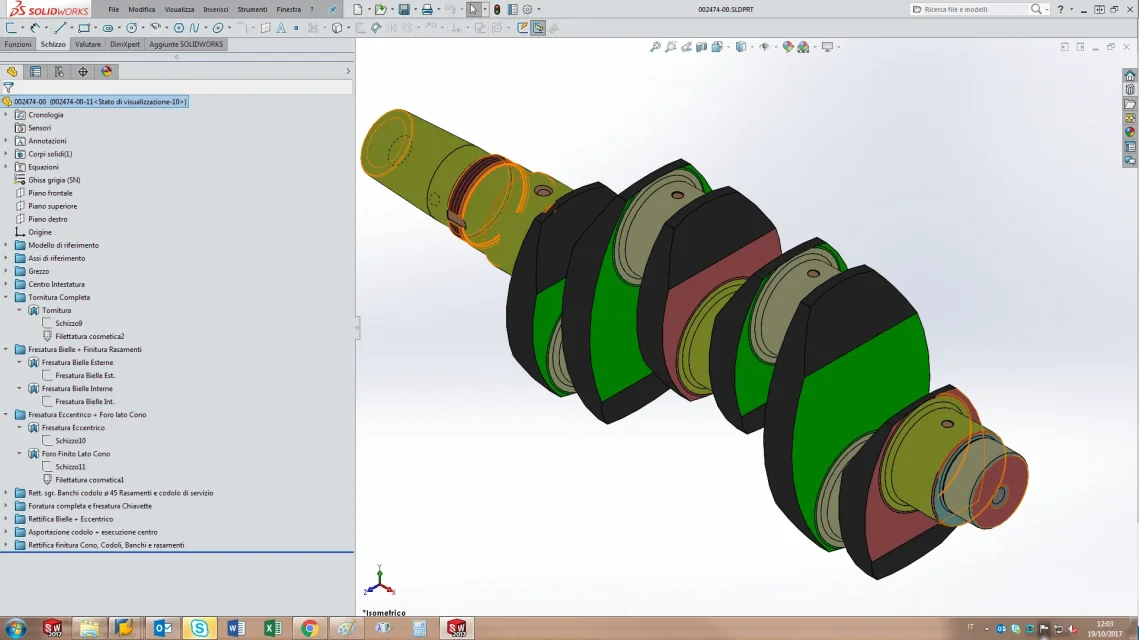Select the Piano frontale plane

tap(50, 193)
